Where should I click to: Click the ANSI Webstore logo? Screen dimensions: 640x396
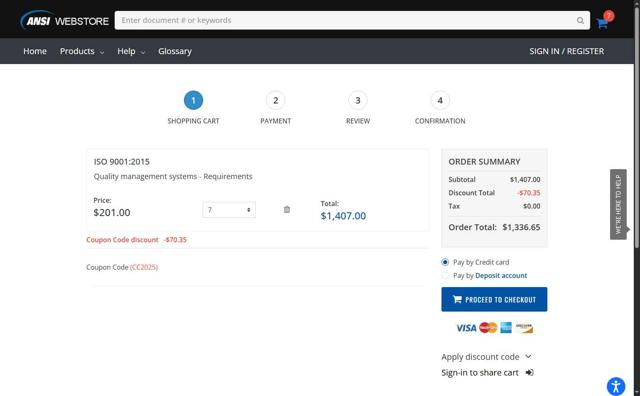pyautogui.click(x=64, y=20)
